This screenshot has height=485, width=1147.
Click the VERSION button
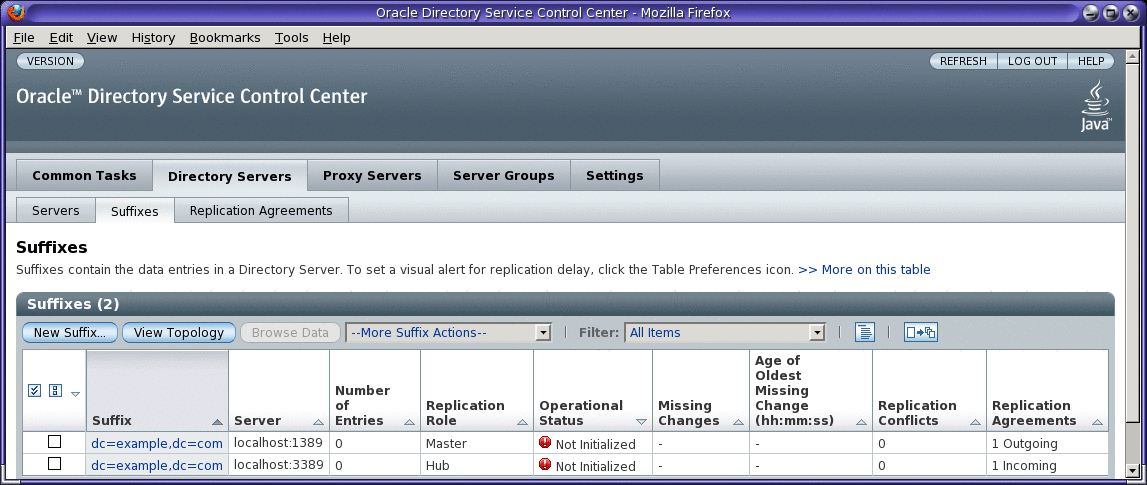tap(50, 61)
